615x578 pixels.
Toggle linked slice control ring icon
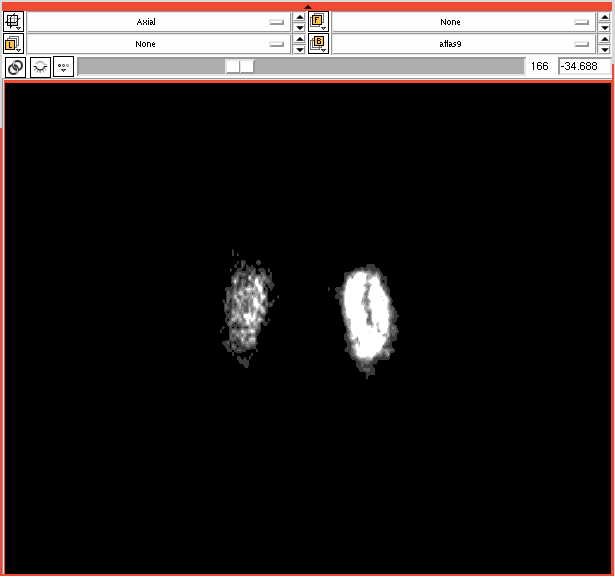click(15, 67)
